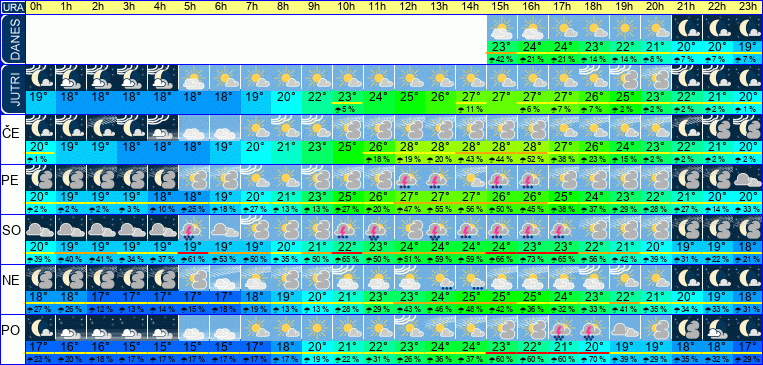Click Thursday 5h foggy cloud icon

tap(194, 128)
